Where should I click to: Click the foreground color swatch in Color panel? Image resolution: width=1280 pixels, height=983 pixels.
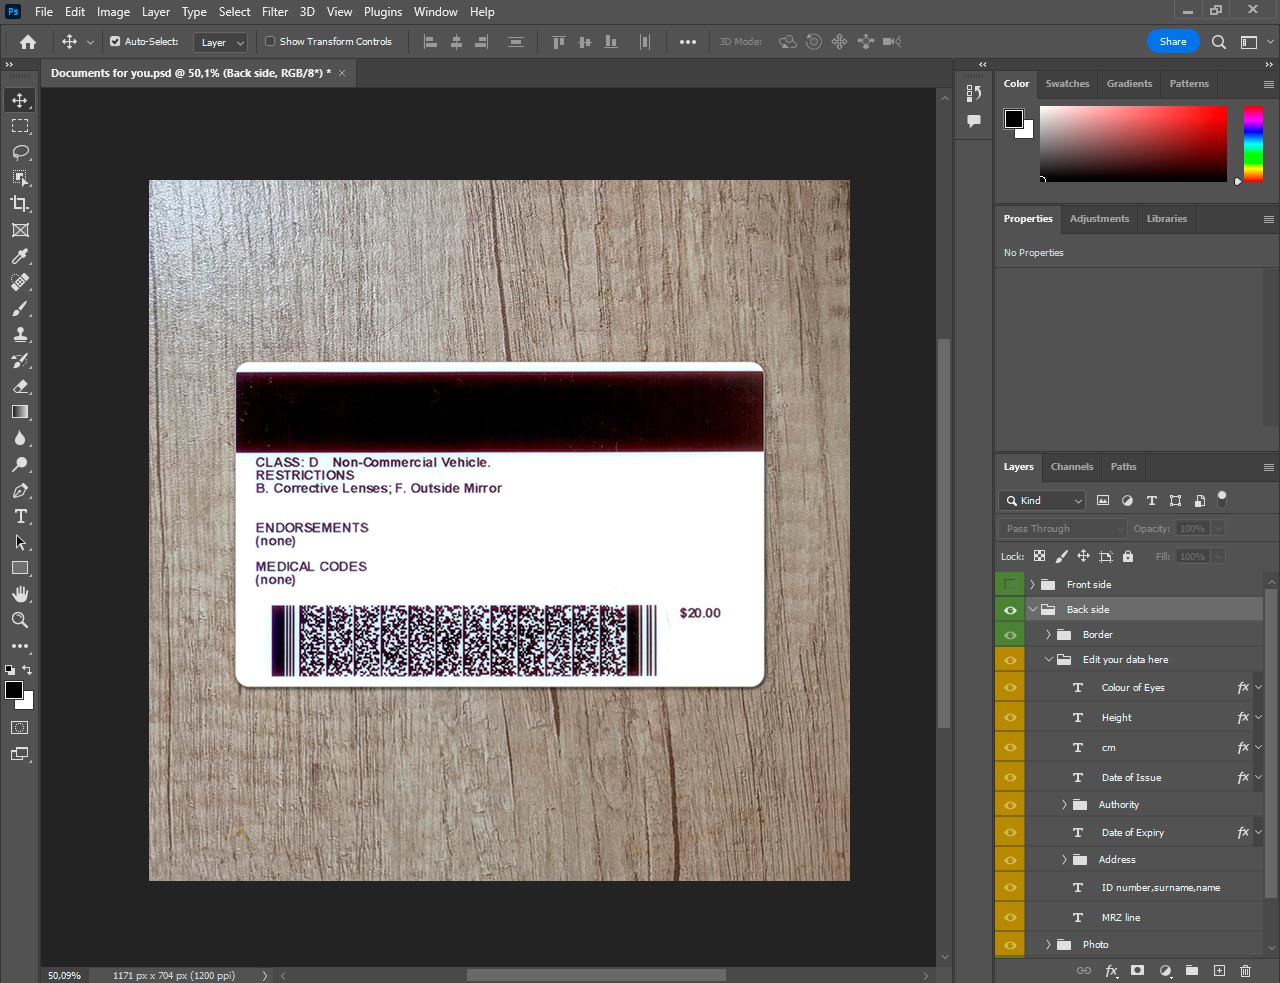(1013, 119)
